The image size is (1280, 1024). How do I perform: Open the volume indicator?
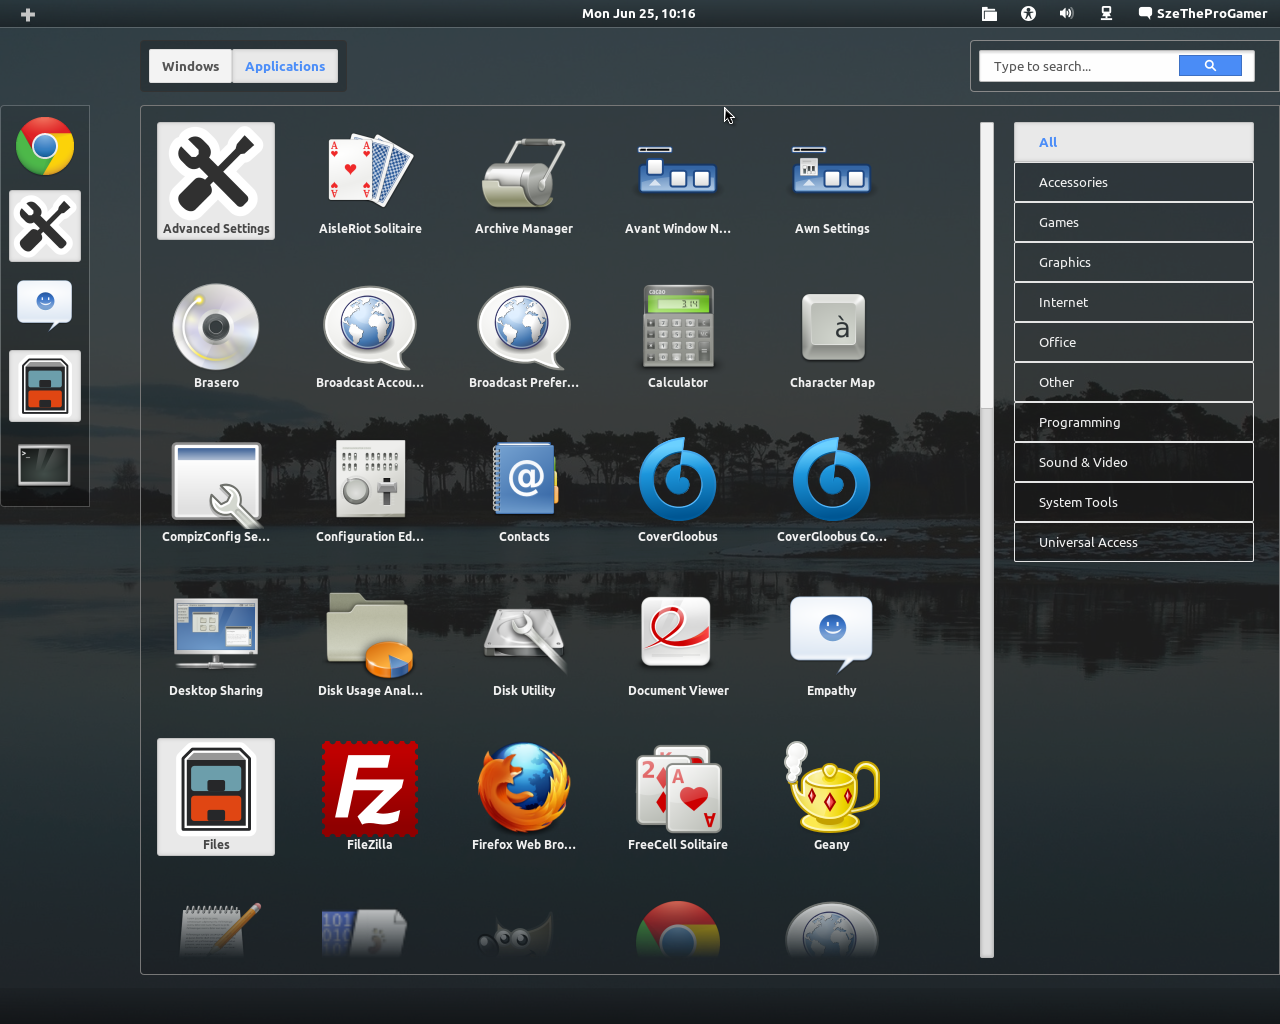tap(1067, 13)
